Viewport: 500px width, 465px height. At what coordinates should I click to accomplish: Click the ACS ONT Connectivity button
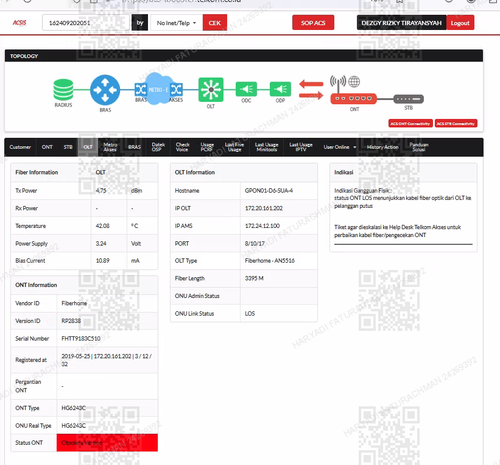[x=410, y=123]
